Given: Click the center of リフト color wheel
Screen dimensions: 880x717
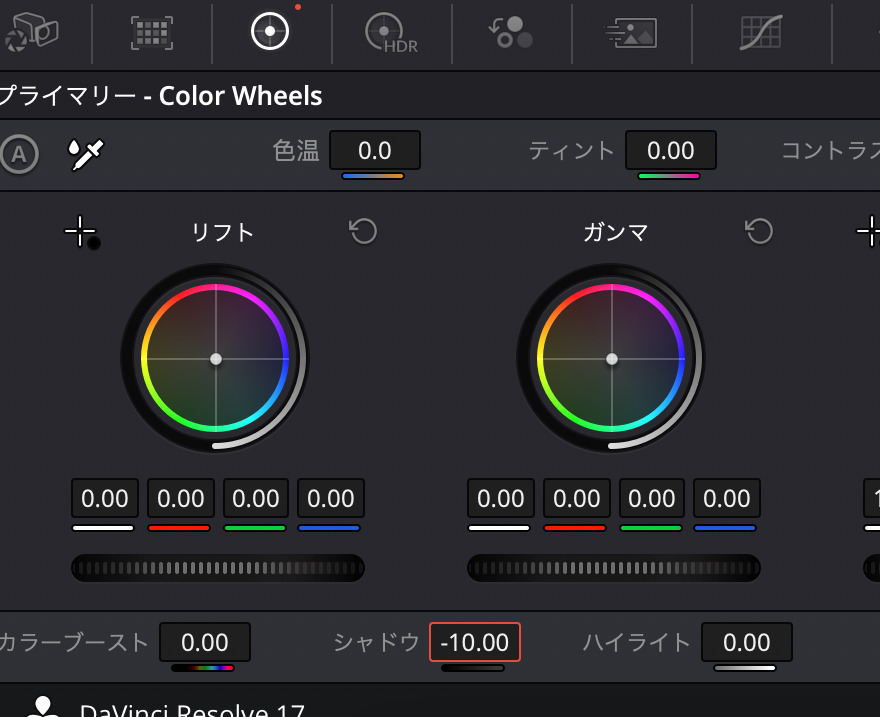Looking at the screenshot, I should pyautogui.click(x=215, y=358).
